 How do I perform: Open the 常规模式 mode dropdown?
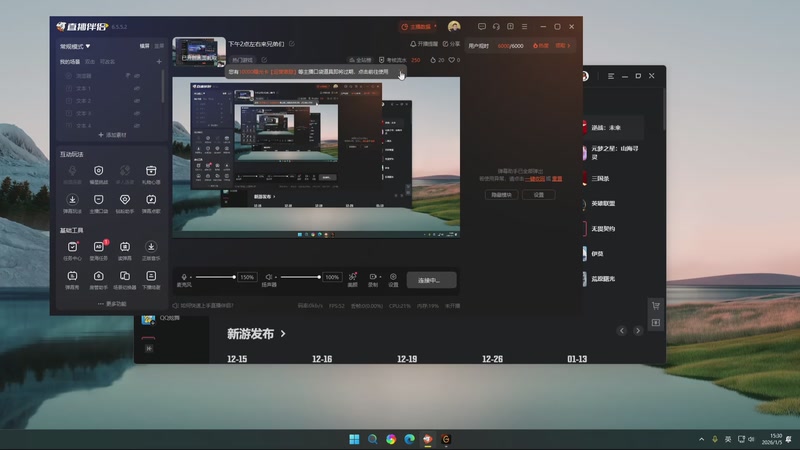pyautogui.click(x=75, y=46)
